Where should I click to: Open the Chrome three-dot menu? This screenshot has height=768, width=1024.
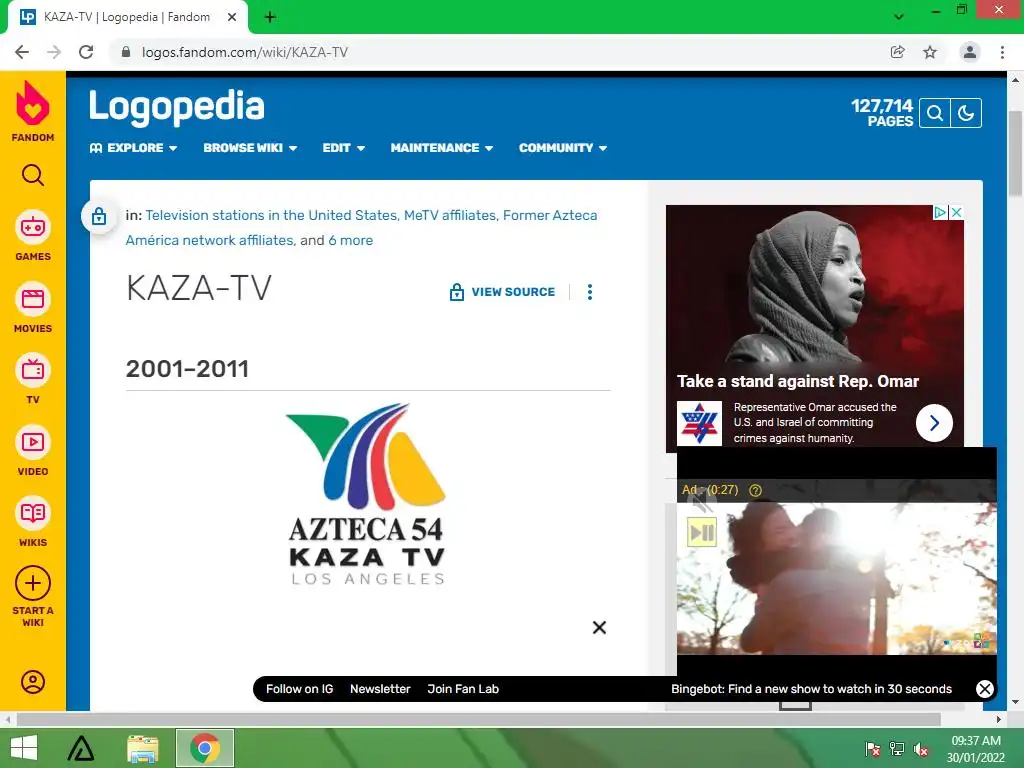tap(1002, 52)
